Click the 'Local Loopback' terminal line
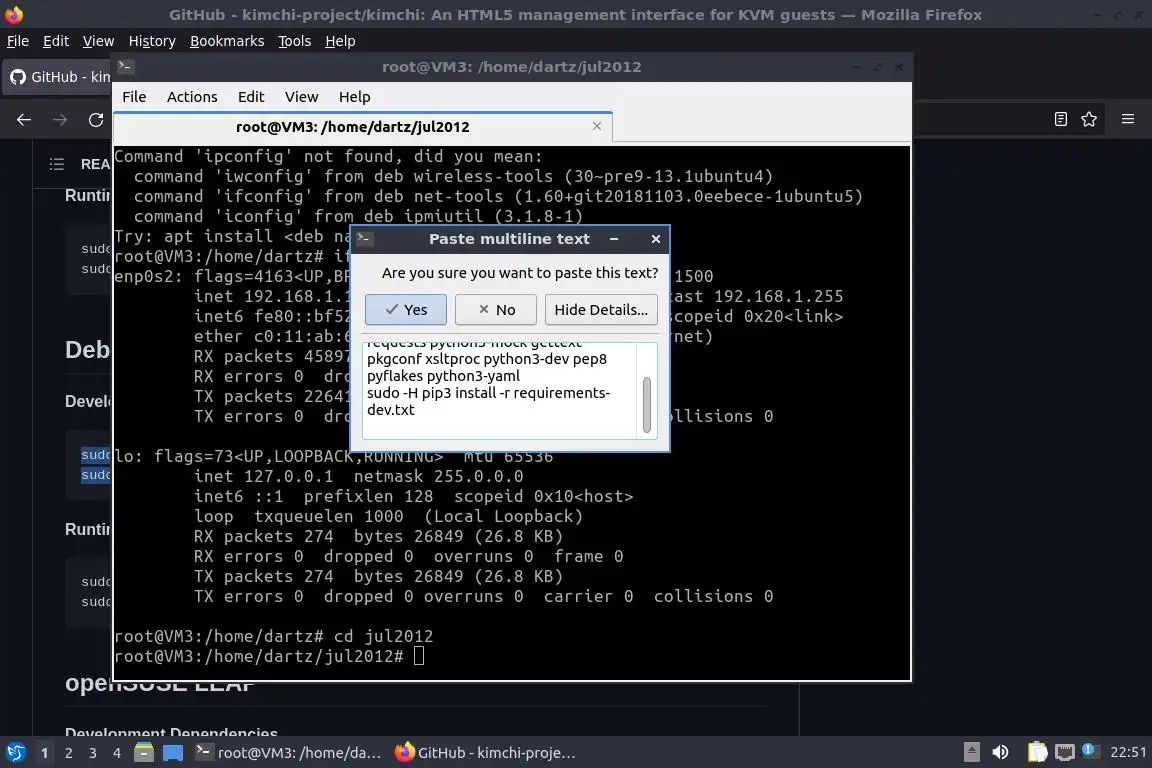The width and height of the screenshot is (1152, 768). point(389,517)
